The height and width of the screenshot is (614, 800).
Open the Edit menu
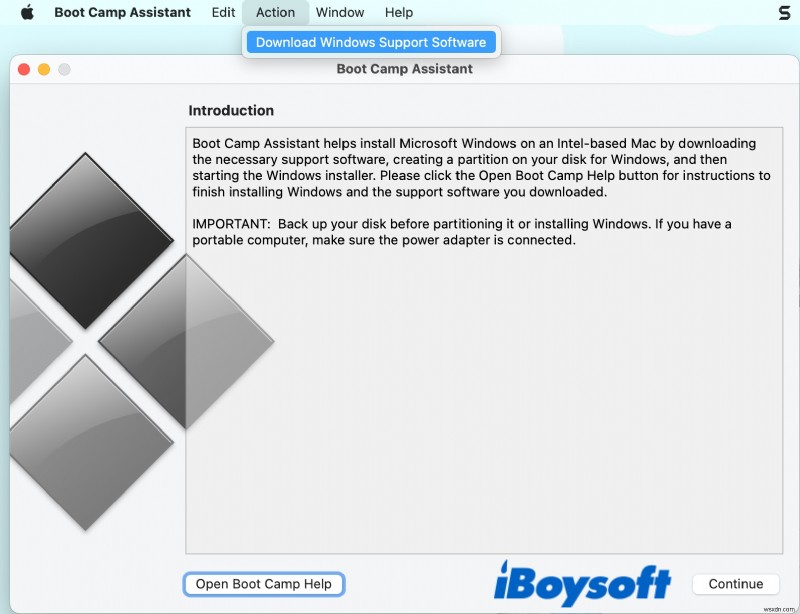pos(222,12)
